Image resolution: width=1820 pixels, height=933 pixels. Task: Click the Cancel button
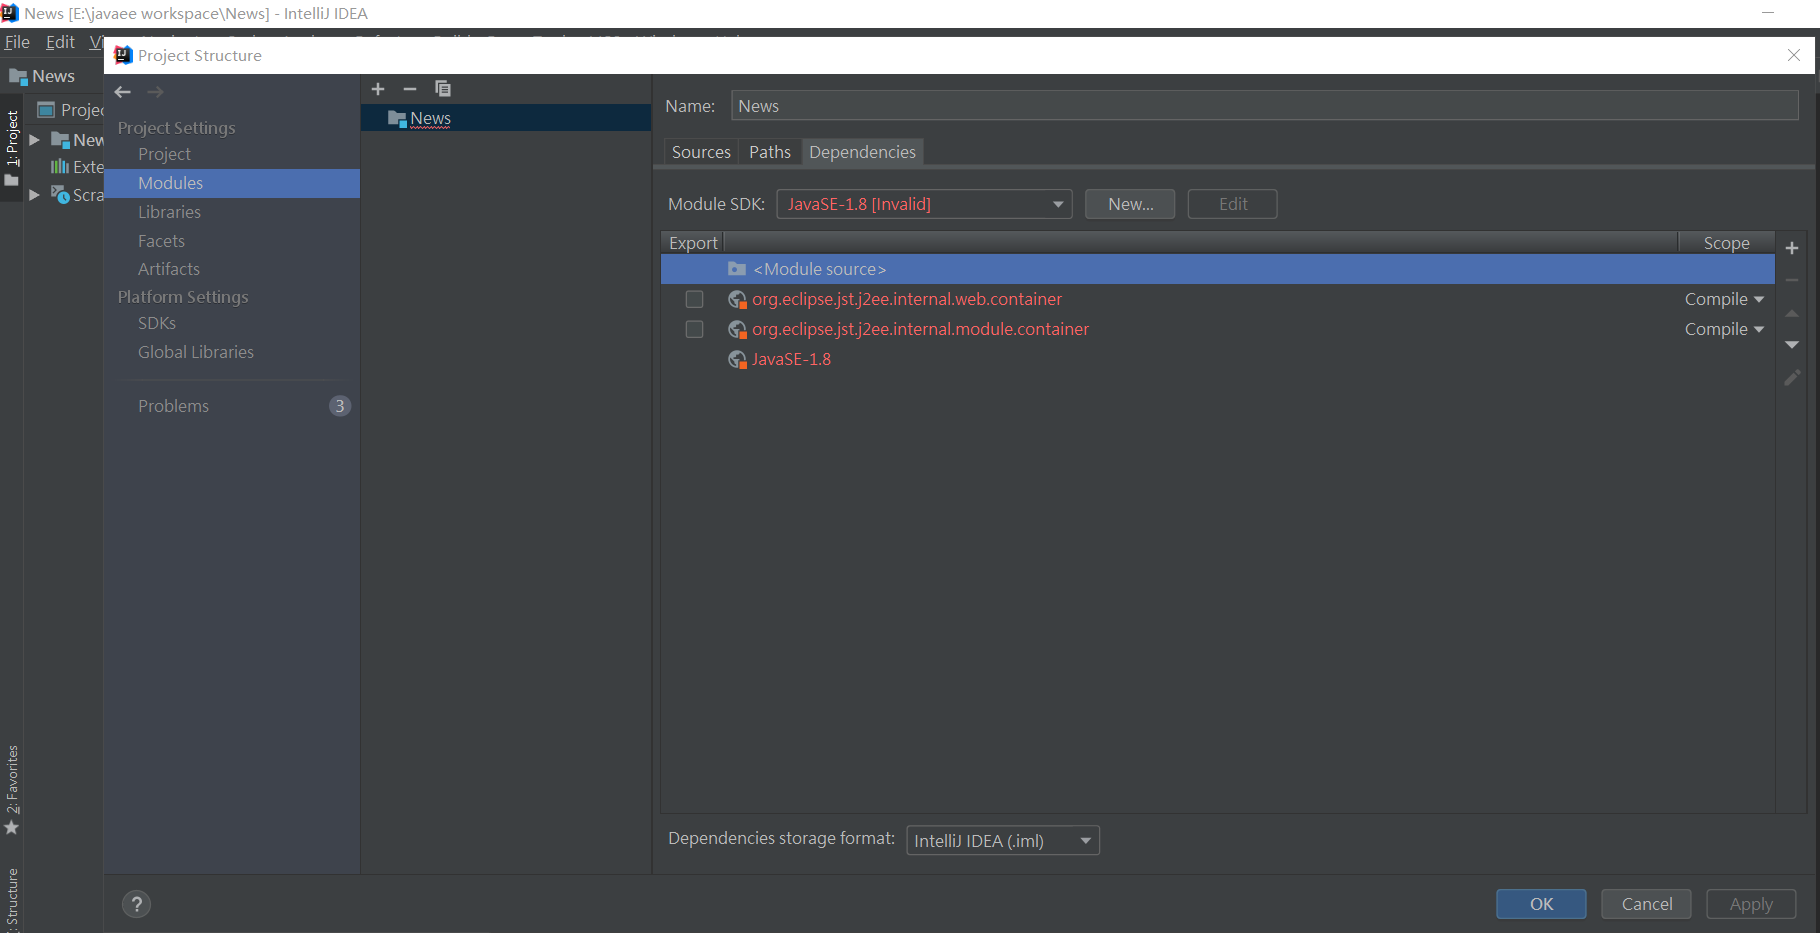[x=1646, y=904]
